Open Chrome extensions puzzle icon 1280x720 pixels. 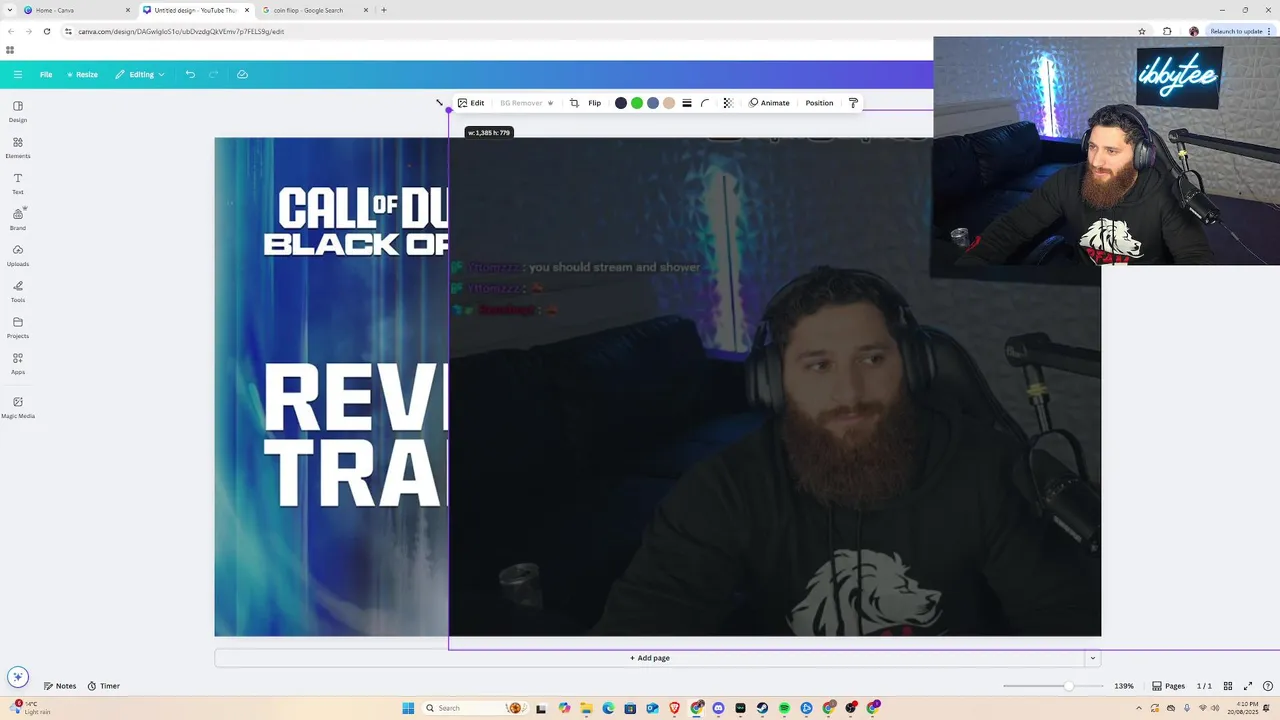1167,31
